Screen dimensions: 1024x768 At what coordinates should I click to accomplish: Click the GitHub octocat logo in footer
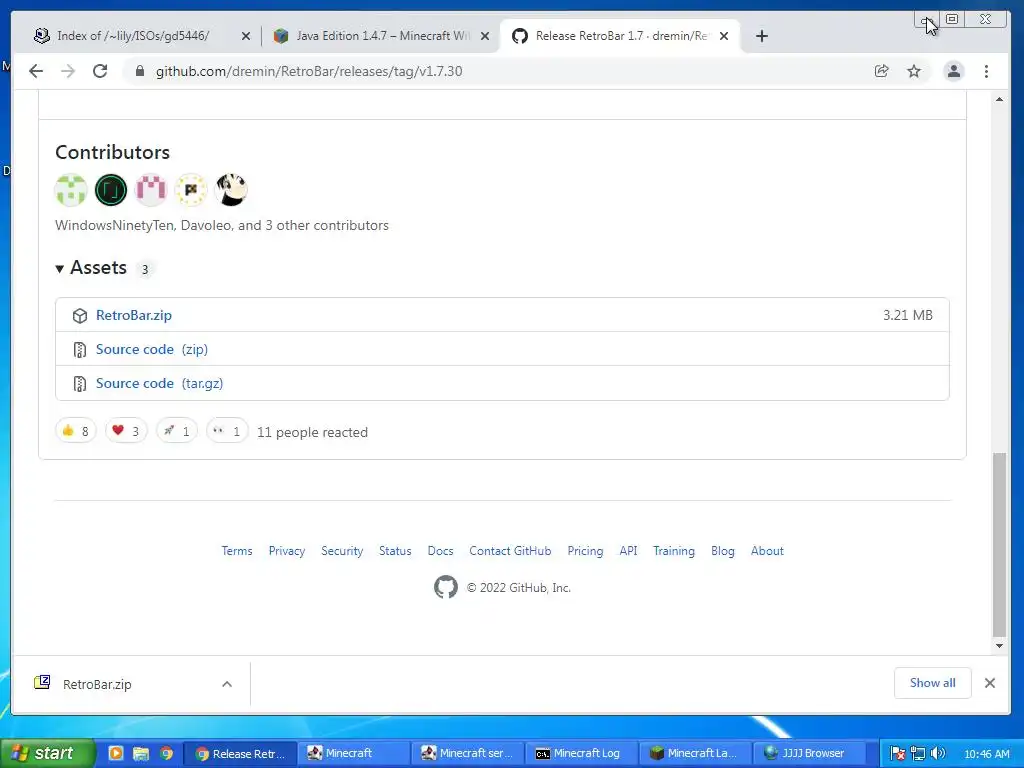tap(446, 587)
